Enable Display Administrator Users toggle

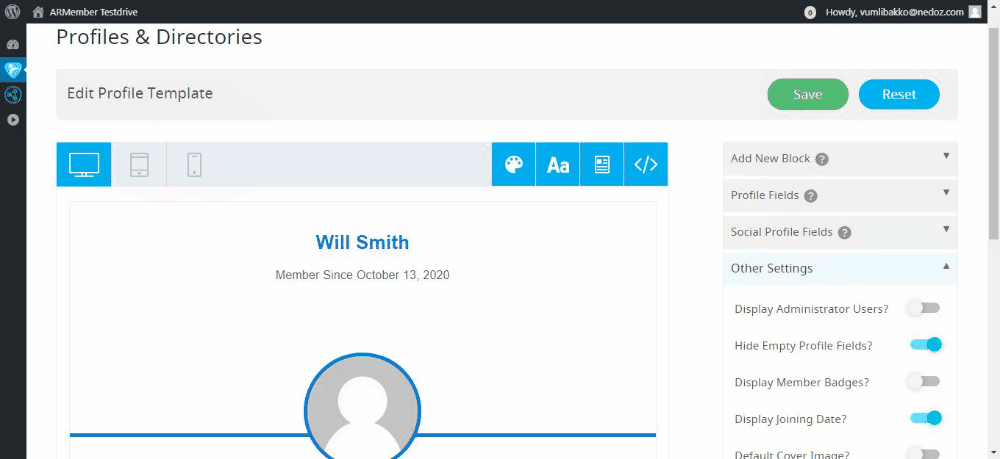pos(925,309)
